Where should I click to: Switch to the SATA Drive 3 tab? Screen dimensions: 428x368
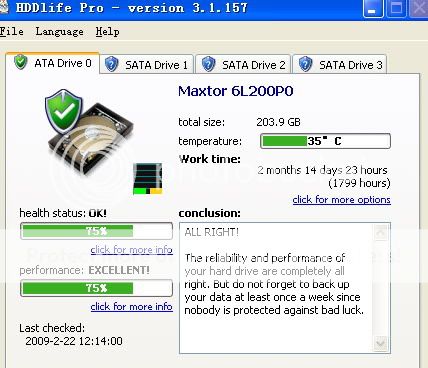pos(340,64)
